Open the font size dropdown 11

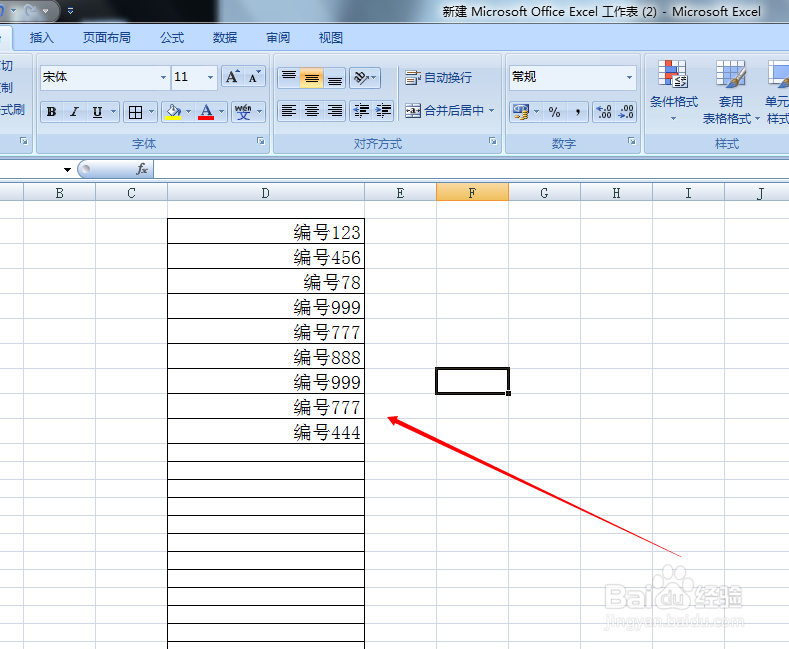coord(210,77)
